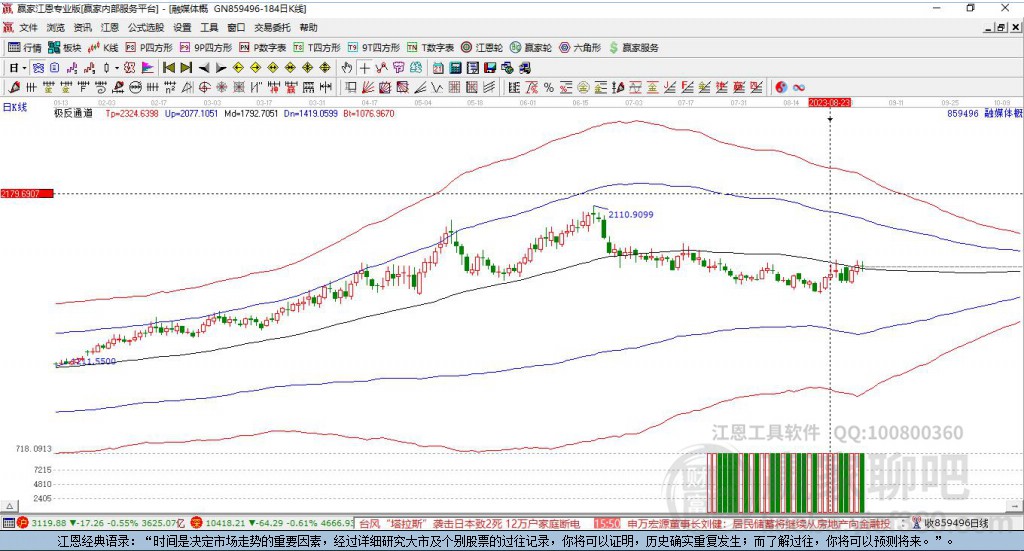Screen dimensions: 1024x551
Task: Click the arrow button at bottom-right of chart
Action: (1015, 506)
